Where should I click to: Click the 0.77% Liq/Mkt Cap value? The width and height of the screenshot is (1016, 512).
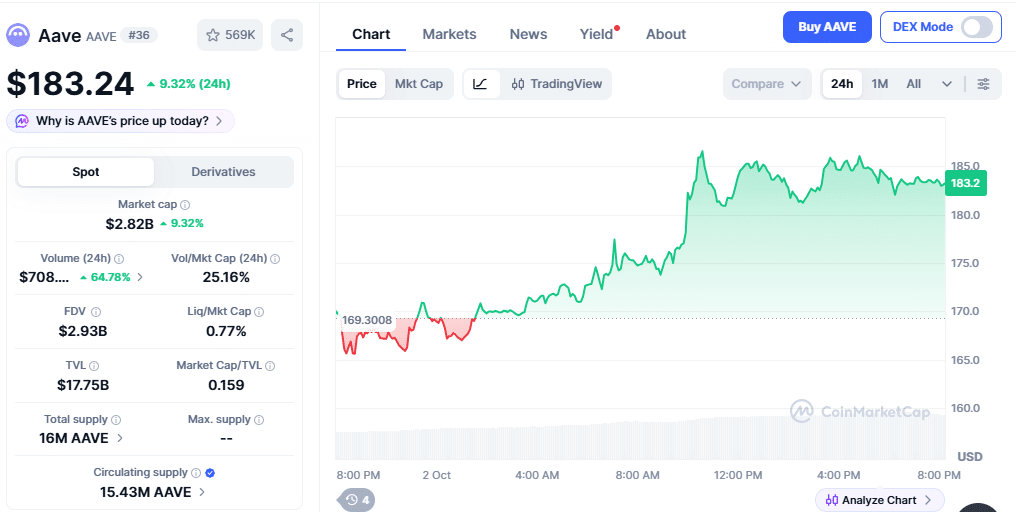(226, 331)
